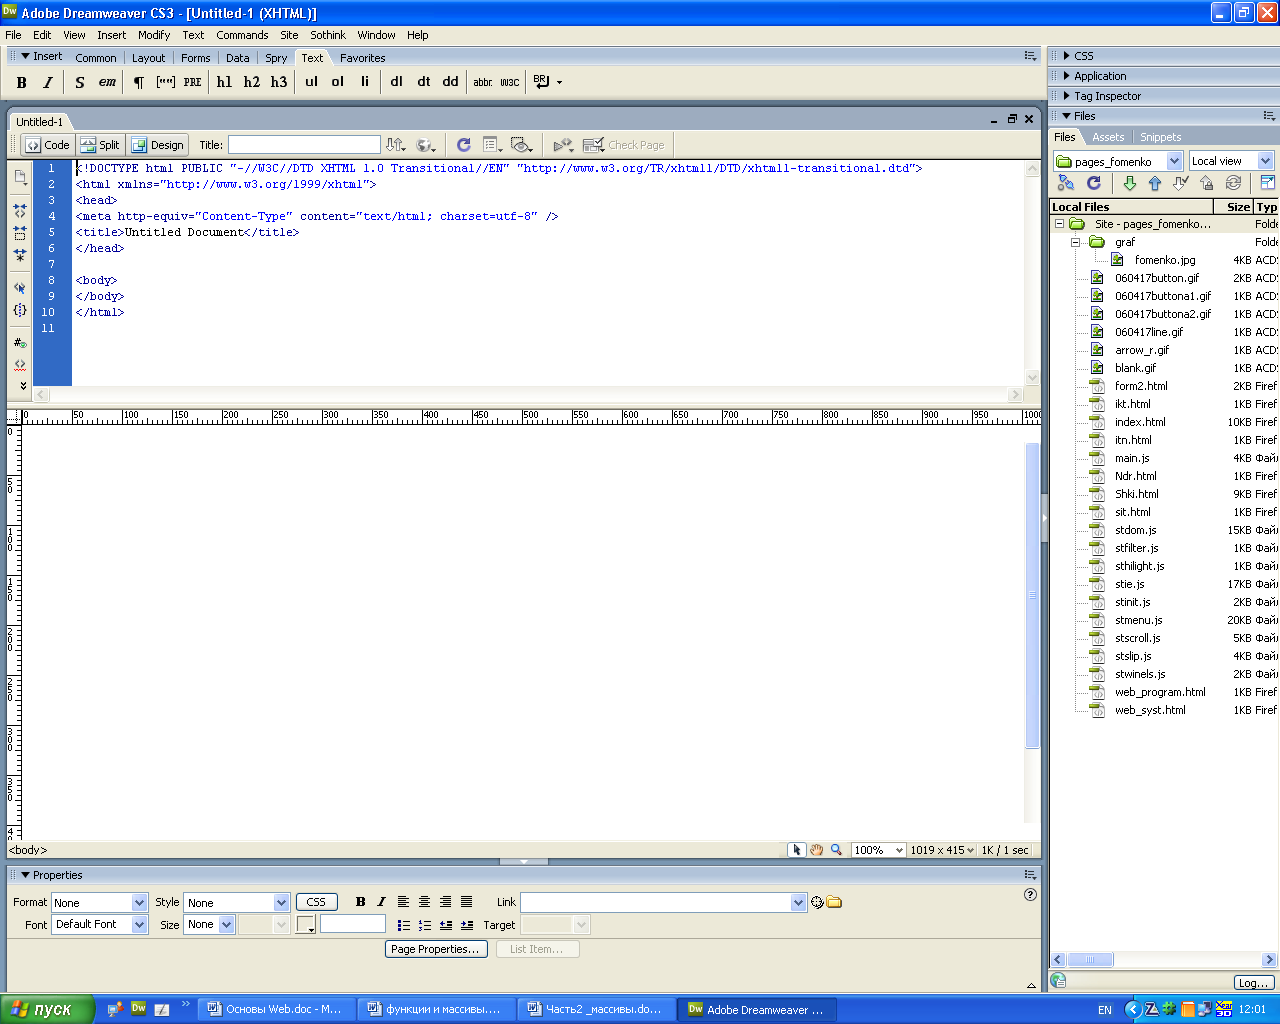Click the Bold icon in Insert bar
This screenshot has height=1024, width=1280.
tap(22, 82)
